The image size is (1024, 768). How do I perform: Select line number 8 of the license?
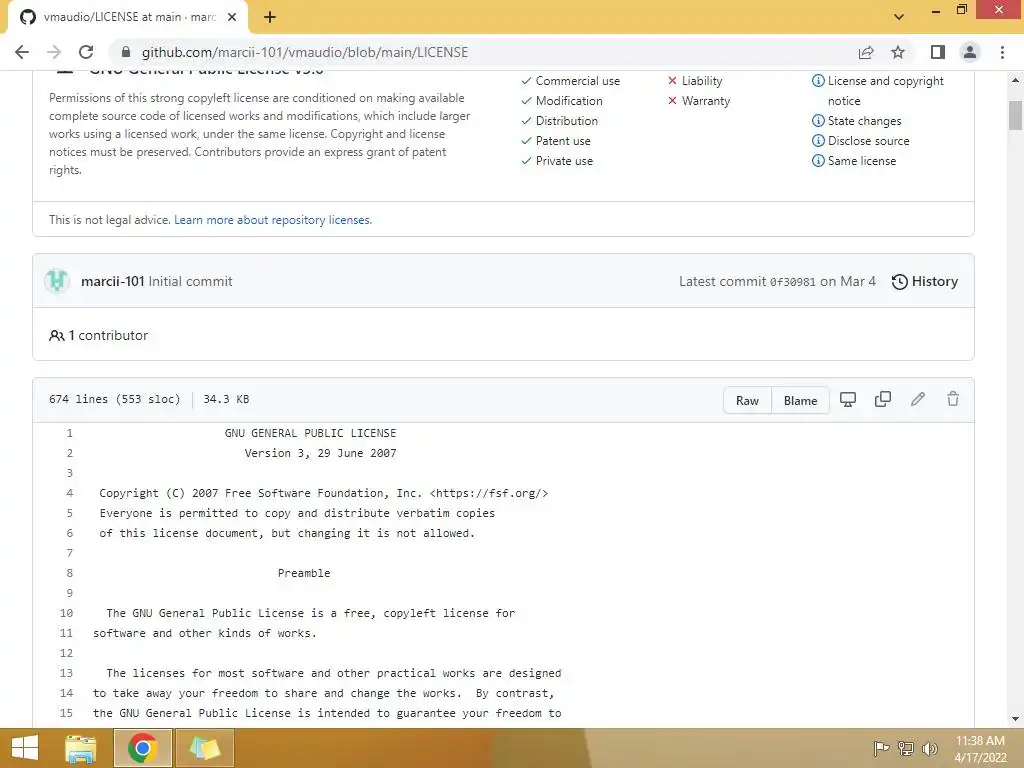[x=69, y=573]
